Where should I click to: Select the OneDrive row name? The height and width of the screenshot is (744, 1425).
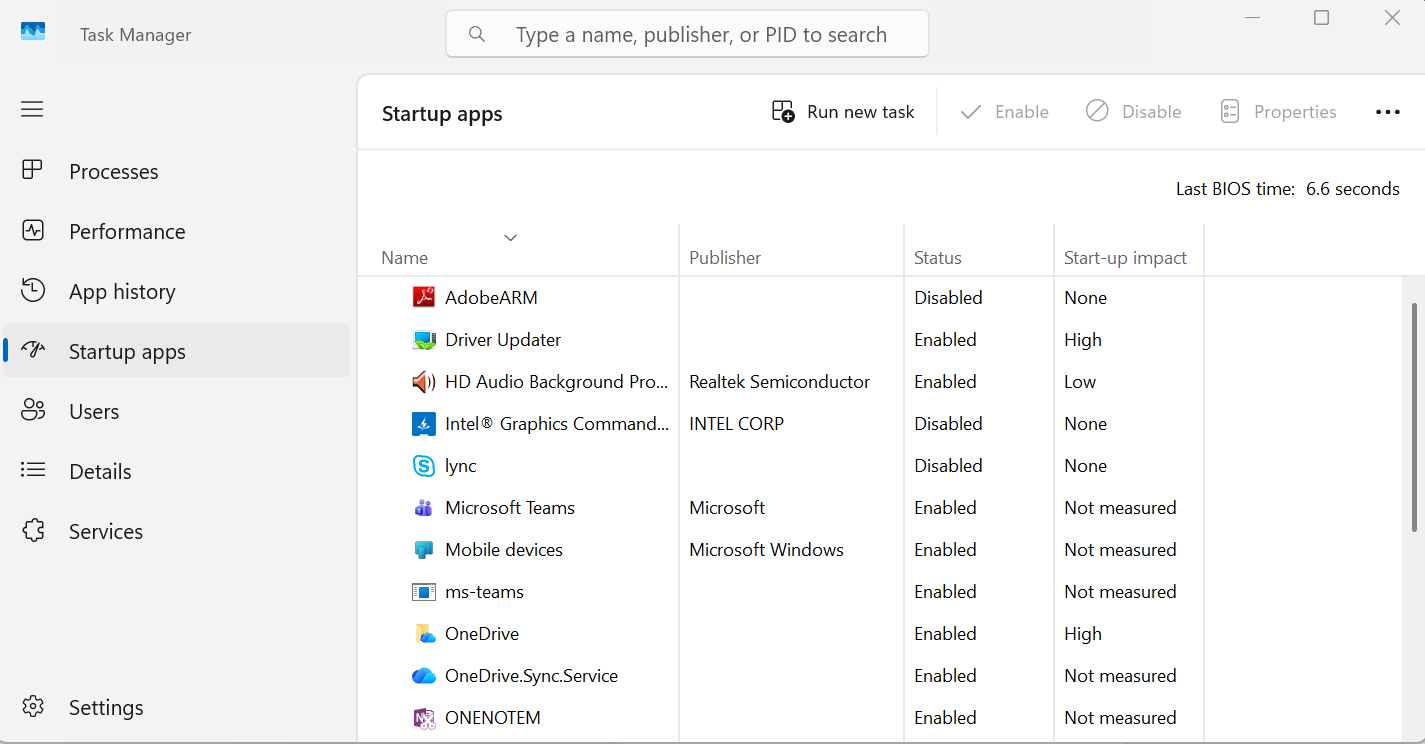(482, 634)
